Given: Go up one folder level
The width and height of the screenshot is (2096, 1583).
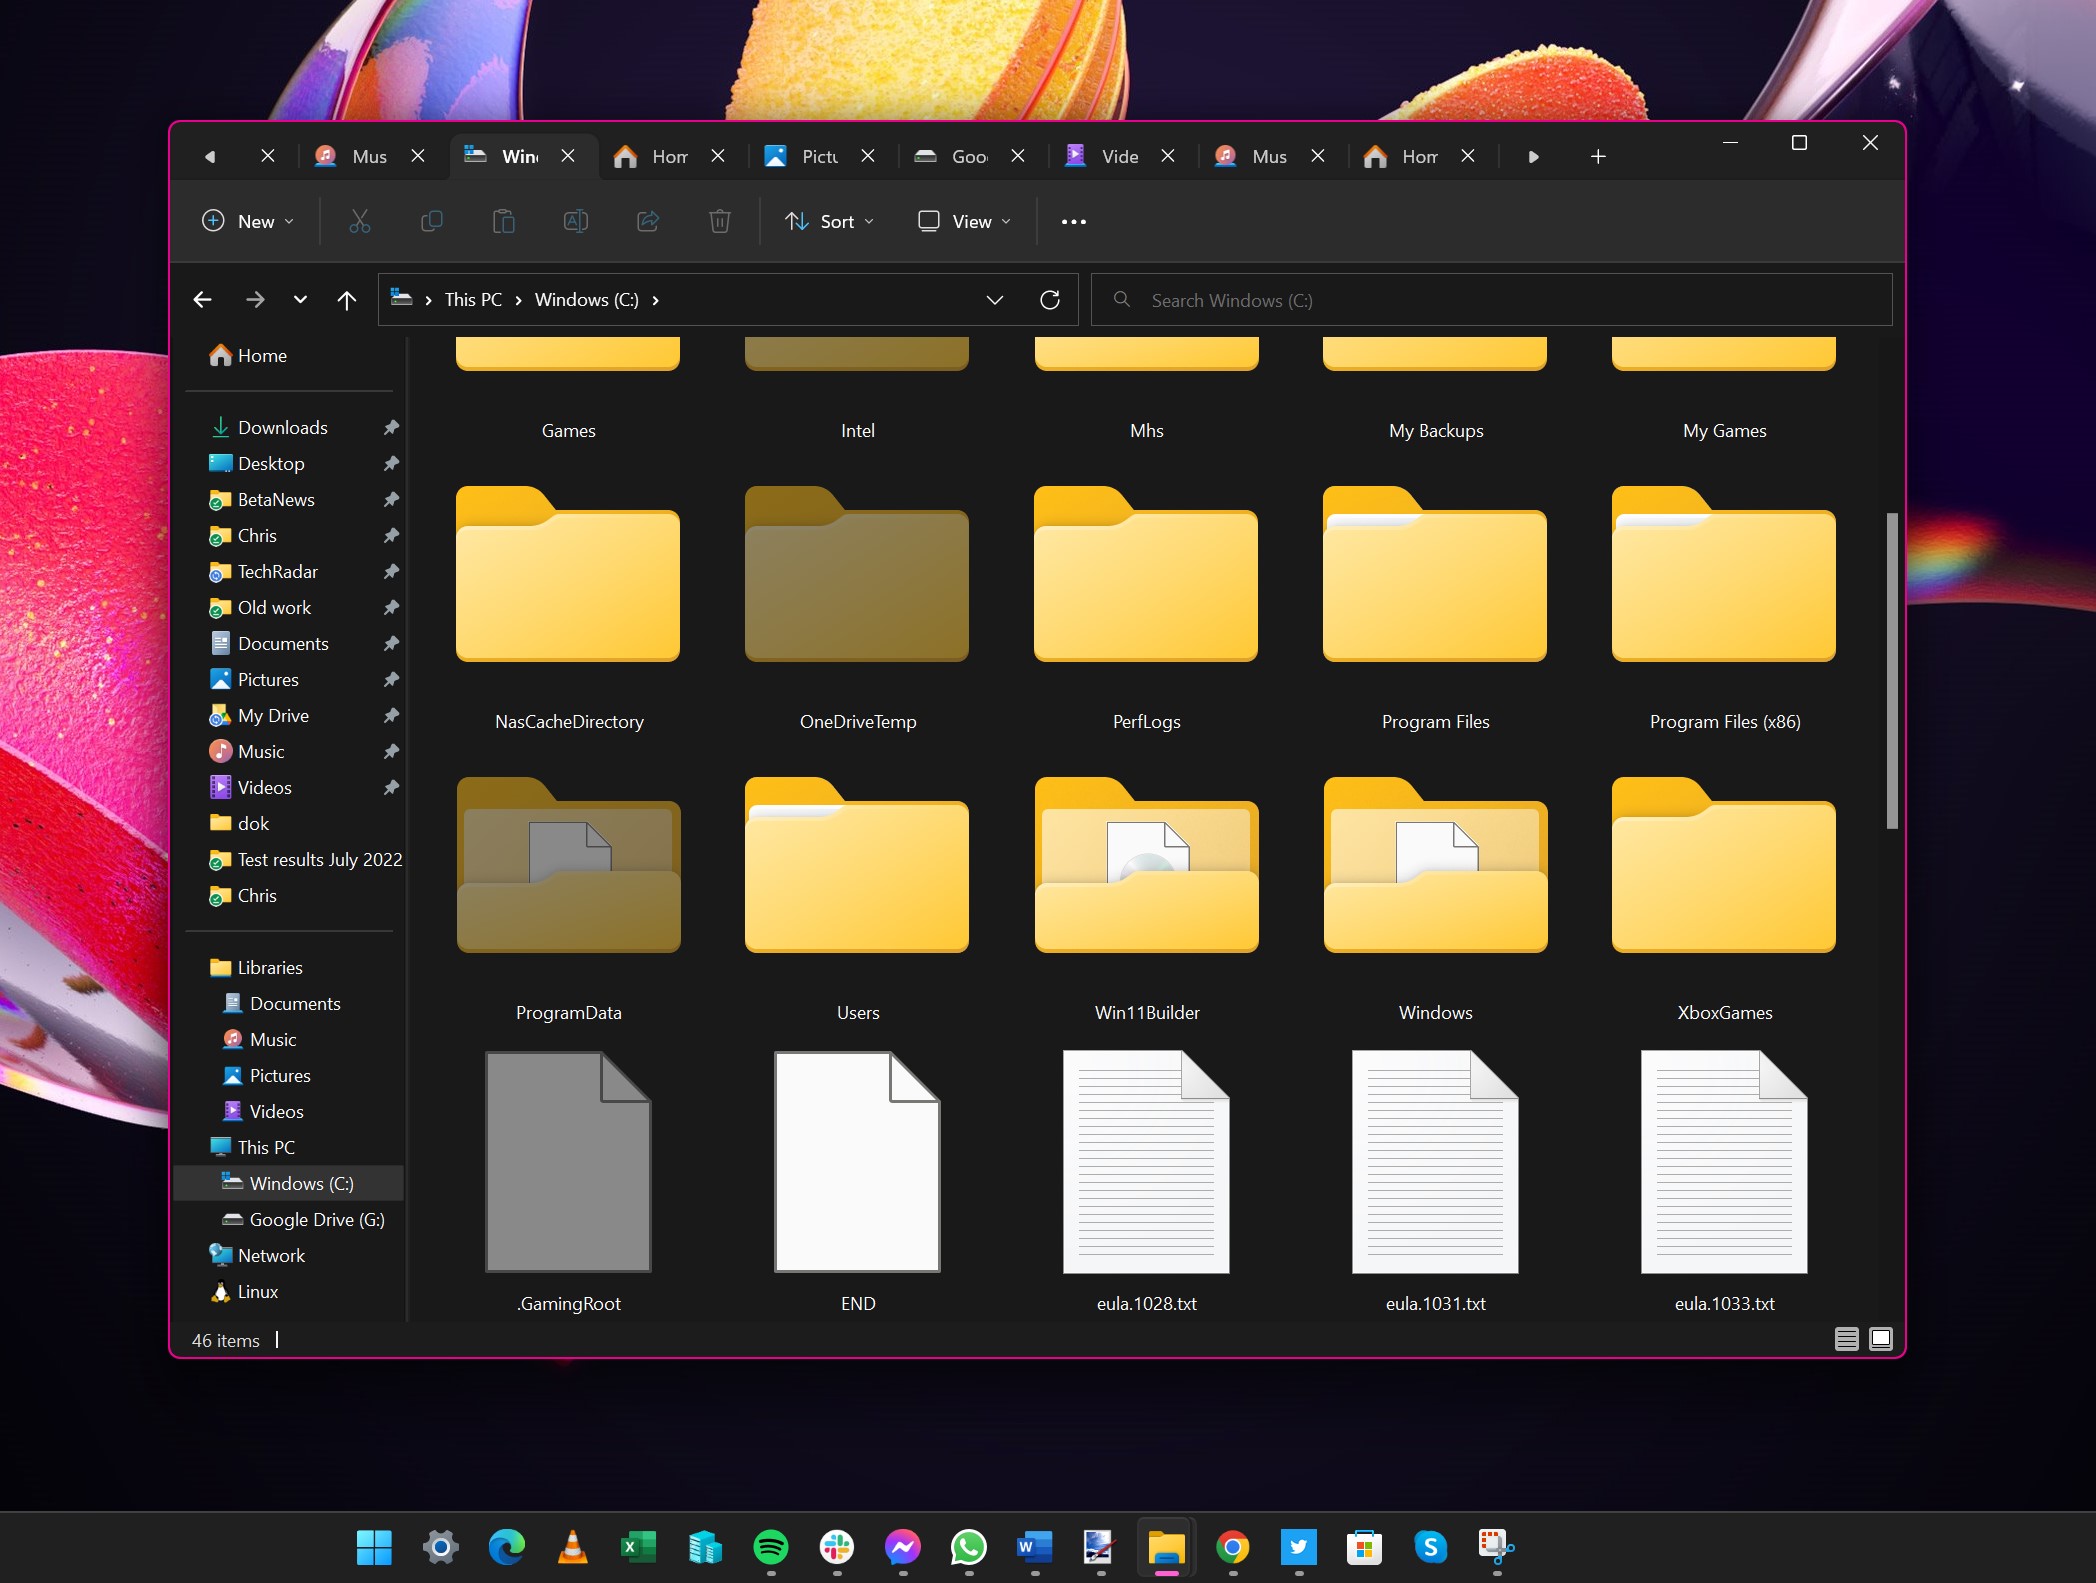Looking at the screenshot, I should click(347, 300).
